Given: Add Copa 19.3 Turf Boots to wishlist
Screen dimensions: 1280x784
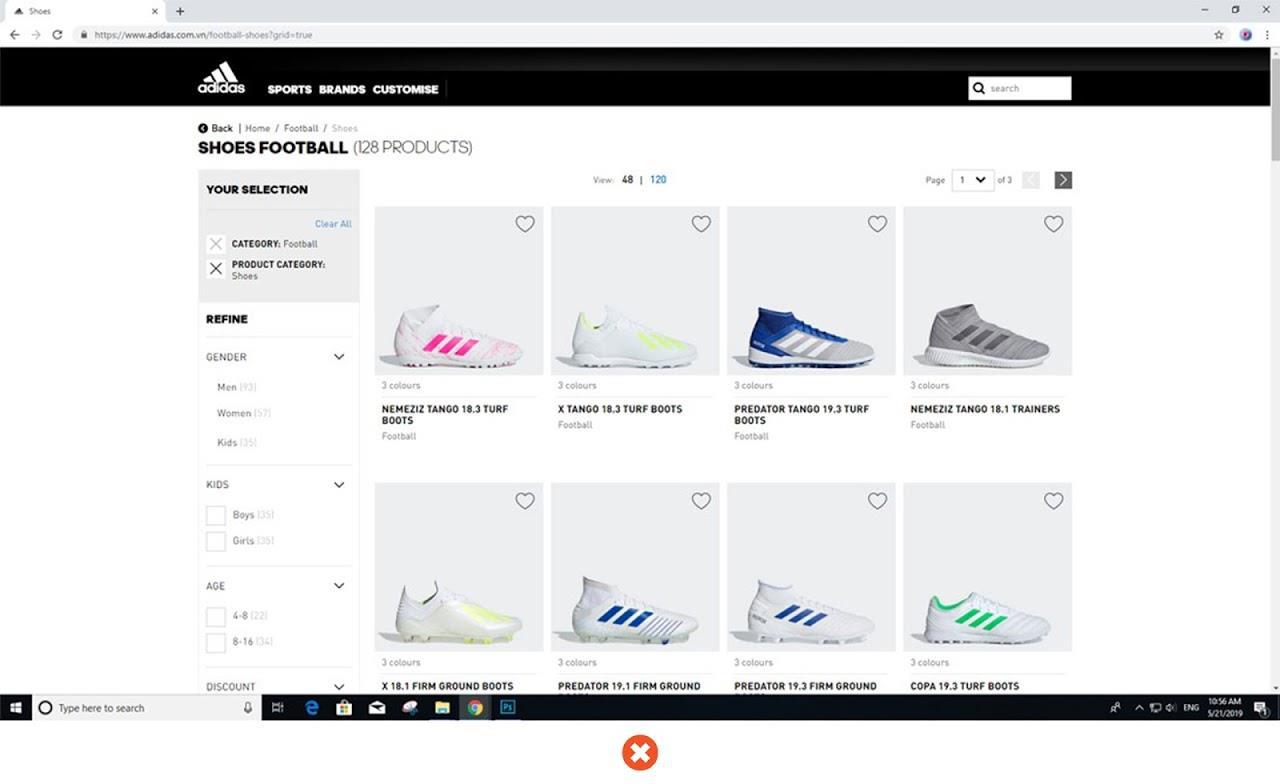Looking at the screenshot, I should (1053, 501).
